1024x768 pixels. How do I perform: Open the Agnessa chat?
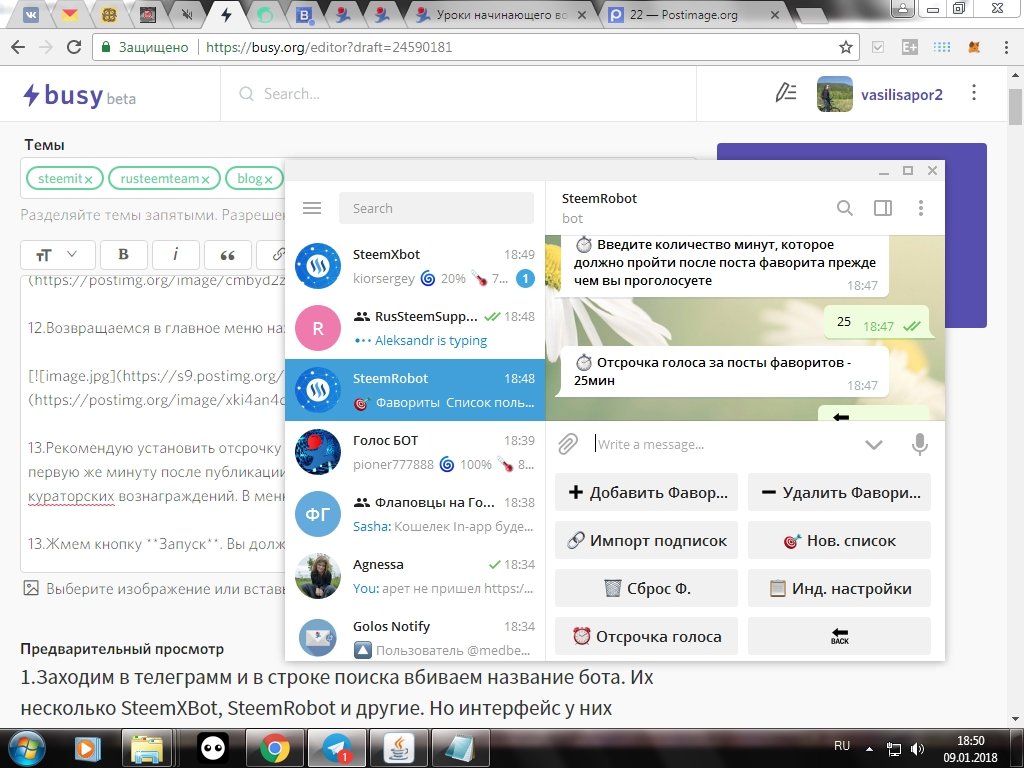click(415, 576)
